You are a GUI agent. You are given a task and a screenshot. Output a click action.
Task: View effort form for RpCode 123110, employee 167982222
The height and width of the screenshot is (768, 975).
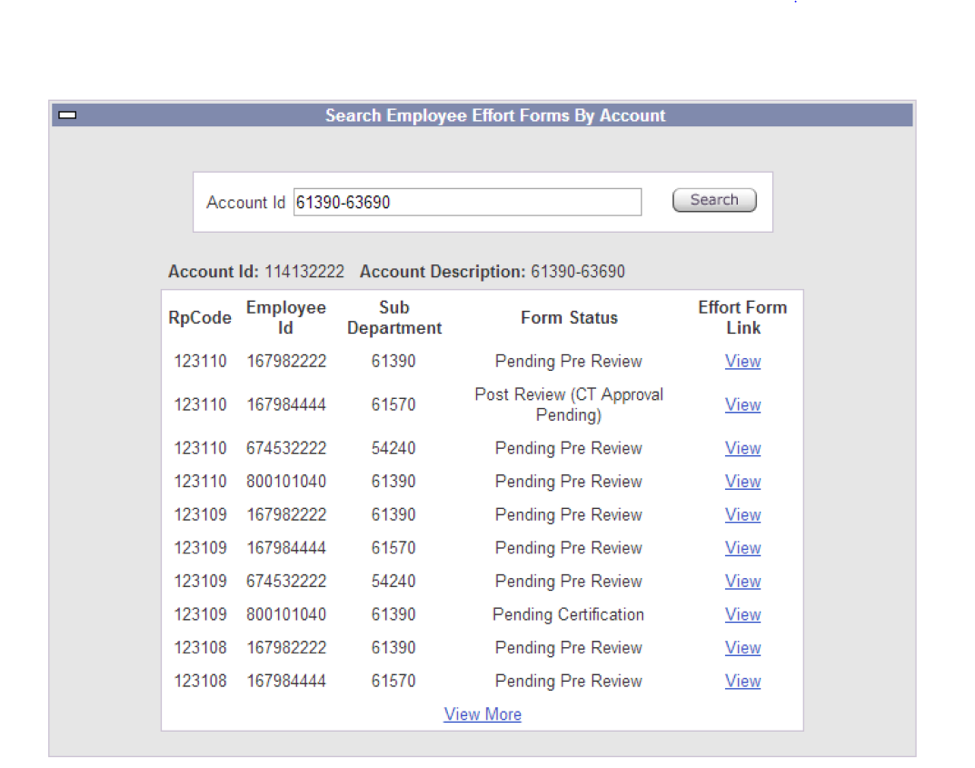[x=742, y=362]
